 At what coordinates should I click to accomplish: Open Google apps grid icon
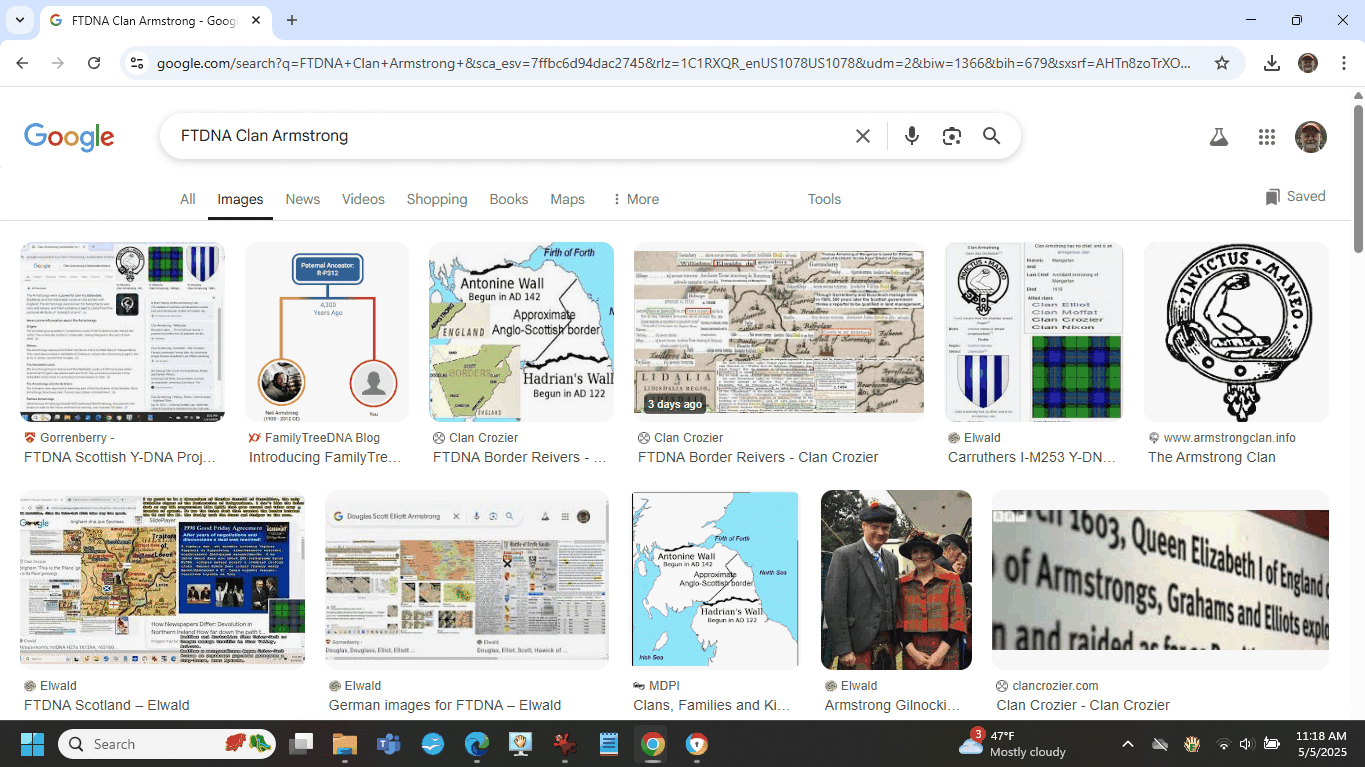point(1267,137)
